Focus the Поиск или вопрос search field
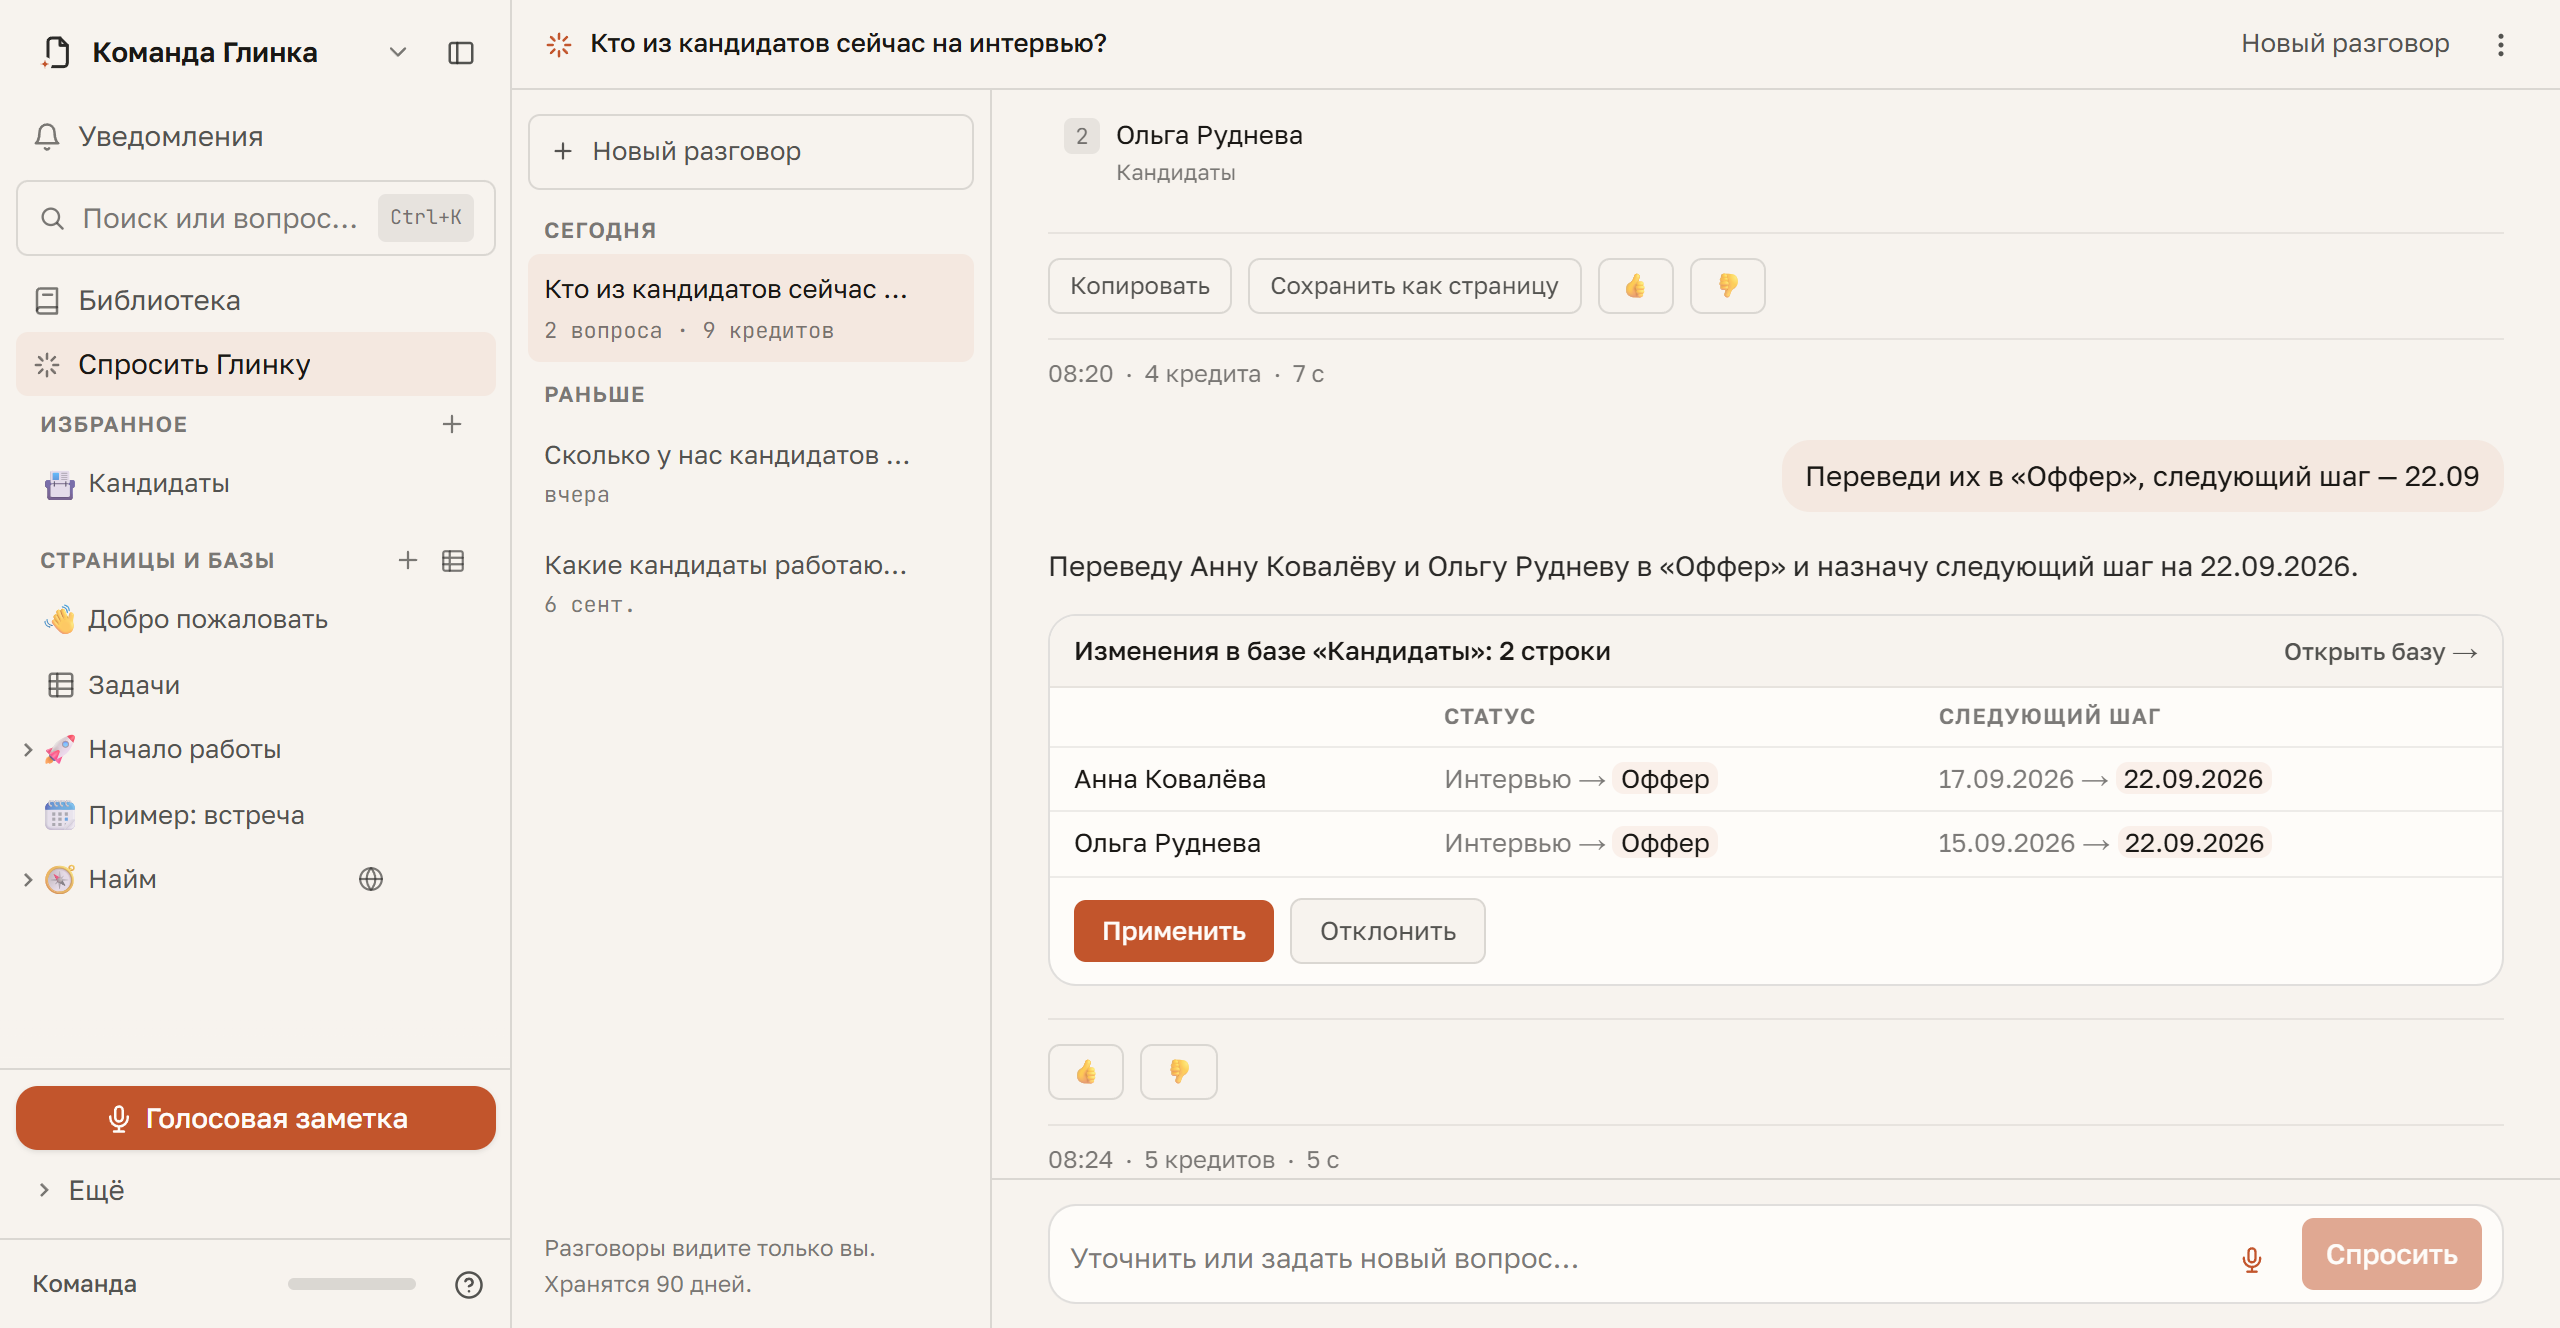This screenshot has height=1328, width=2560. pyautogui.click(x=256, y=218)
